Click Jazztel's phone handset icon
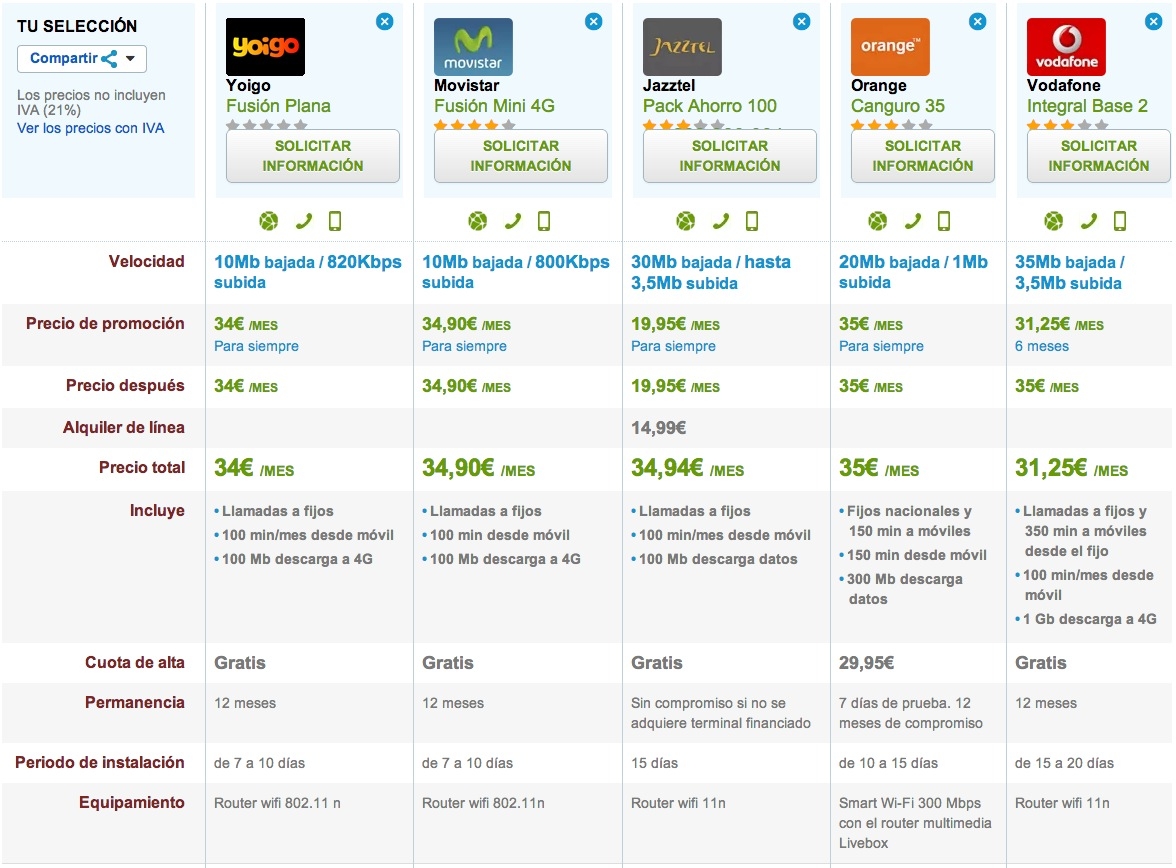Screen dimensions: 1176x868 click(720, 221)
